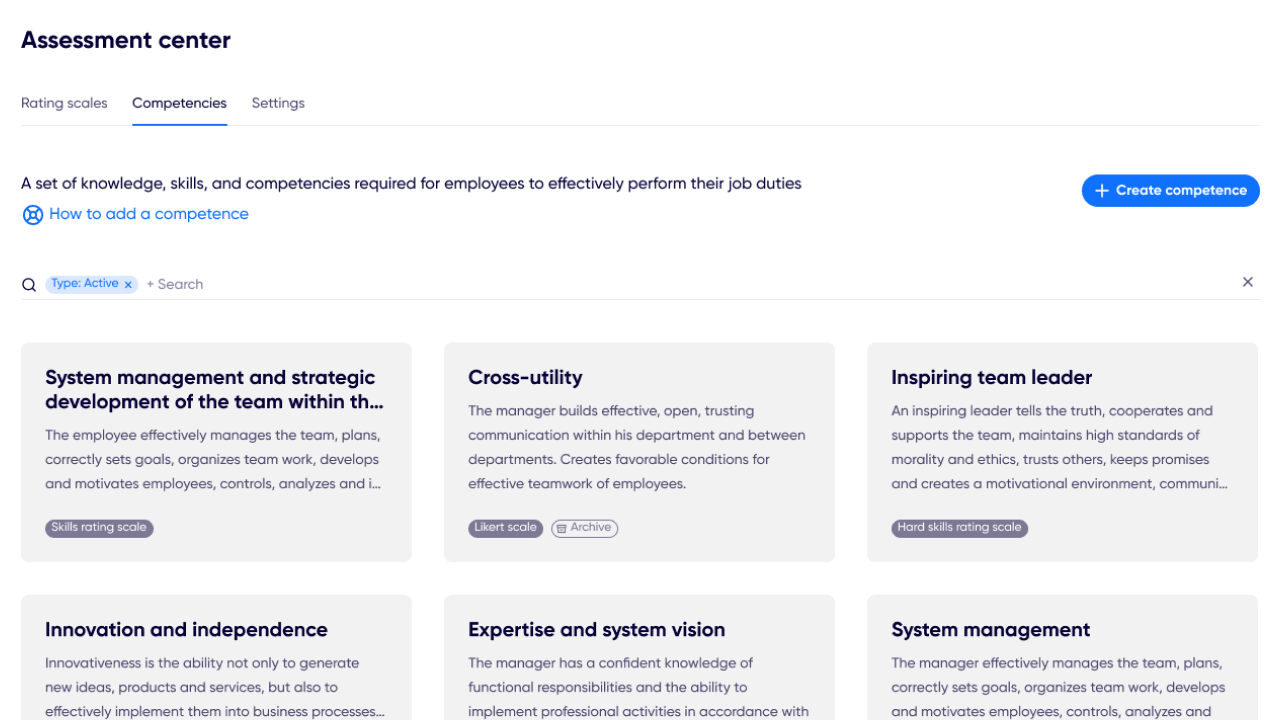Select the Competencies tab
The image size is (1281, 720).
click(179, 103)
